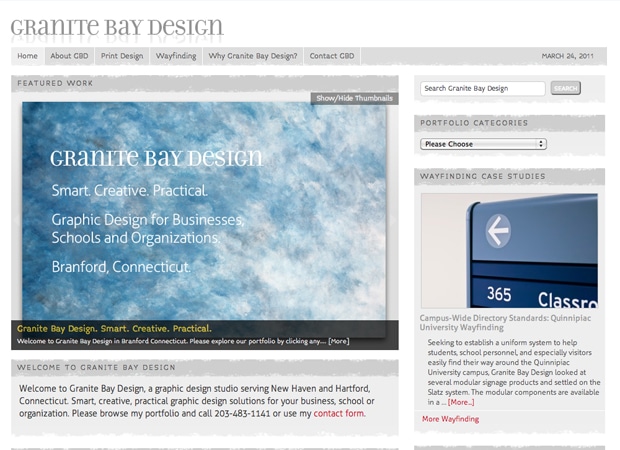Image resolution: width=620 pixels, height=450 pixels.
Task: Follow the red contact form link
Action: pos(339,414)
